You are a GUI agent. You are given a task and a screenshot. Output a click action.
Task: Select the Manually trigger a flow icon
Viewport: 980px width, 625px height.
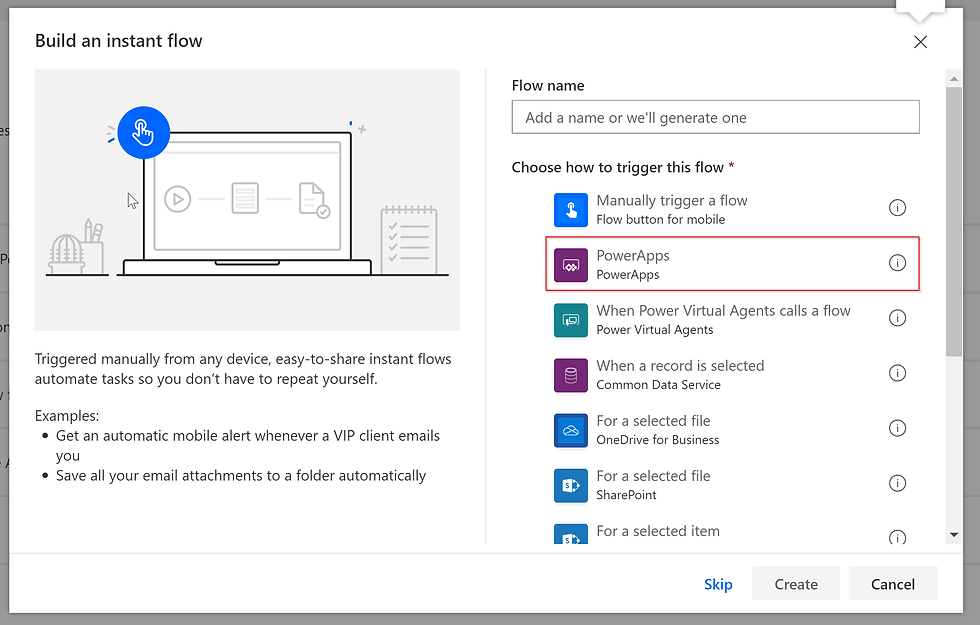click(x=571, y=210)
